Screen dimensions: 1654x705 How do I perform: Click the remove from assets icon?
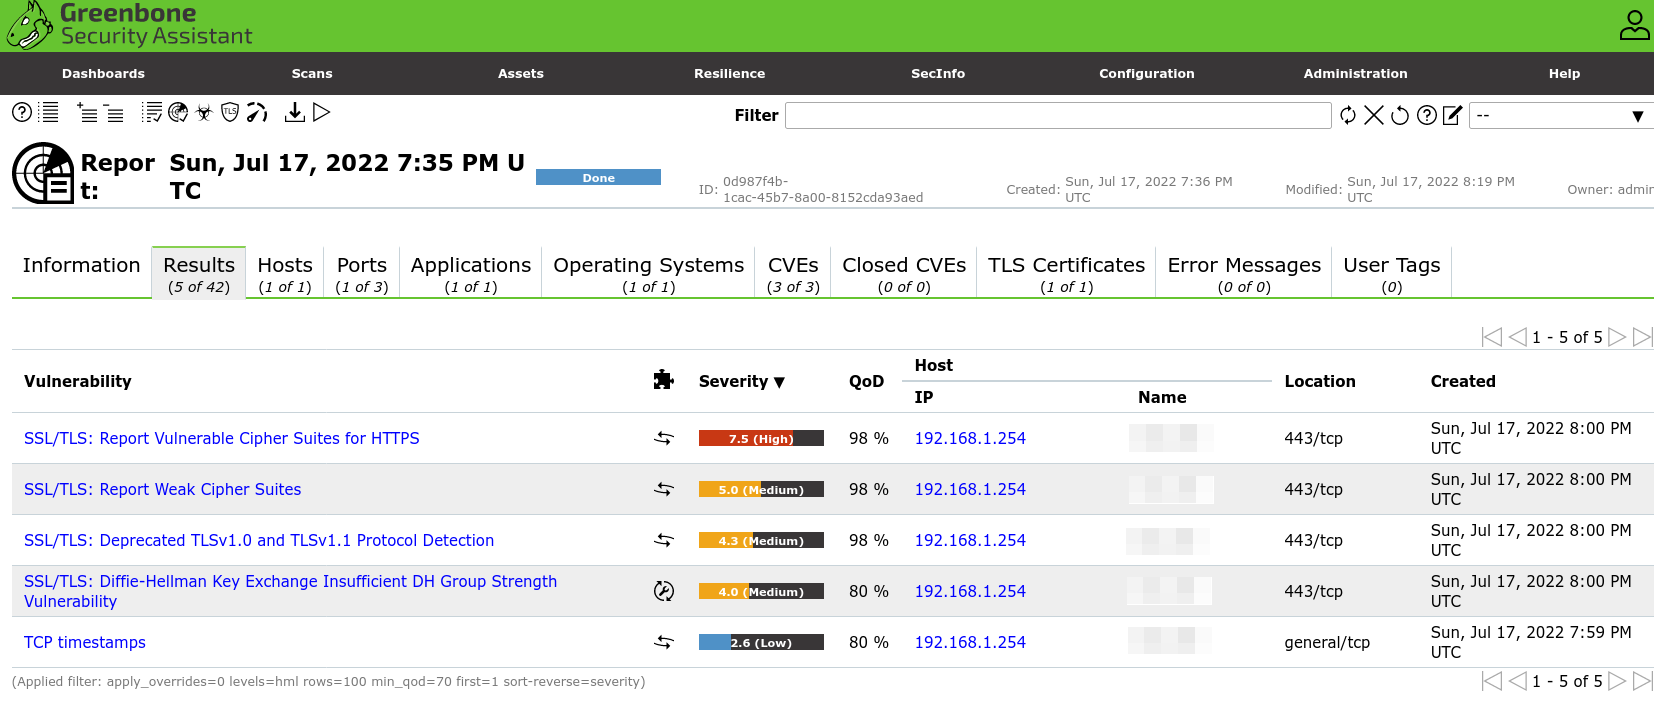pyautogui.click(x=114, y=113)
